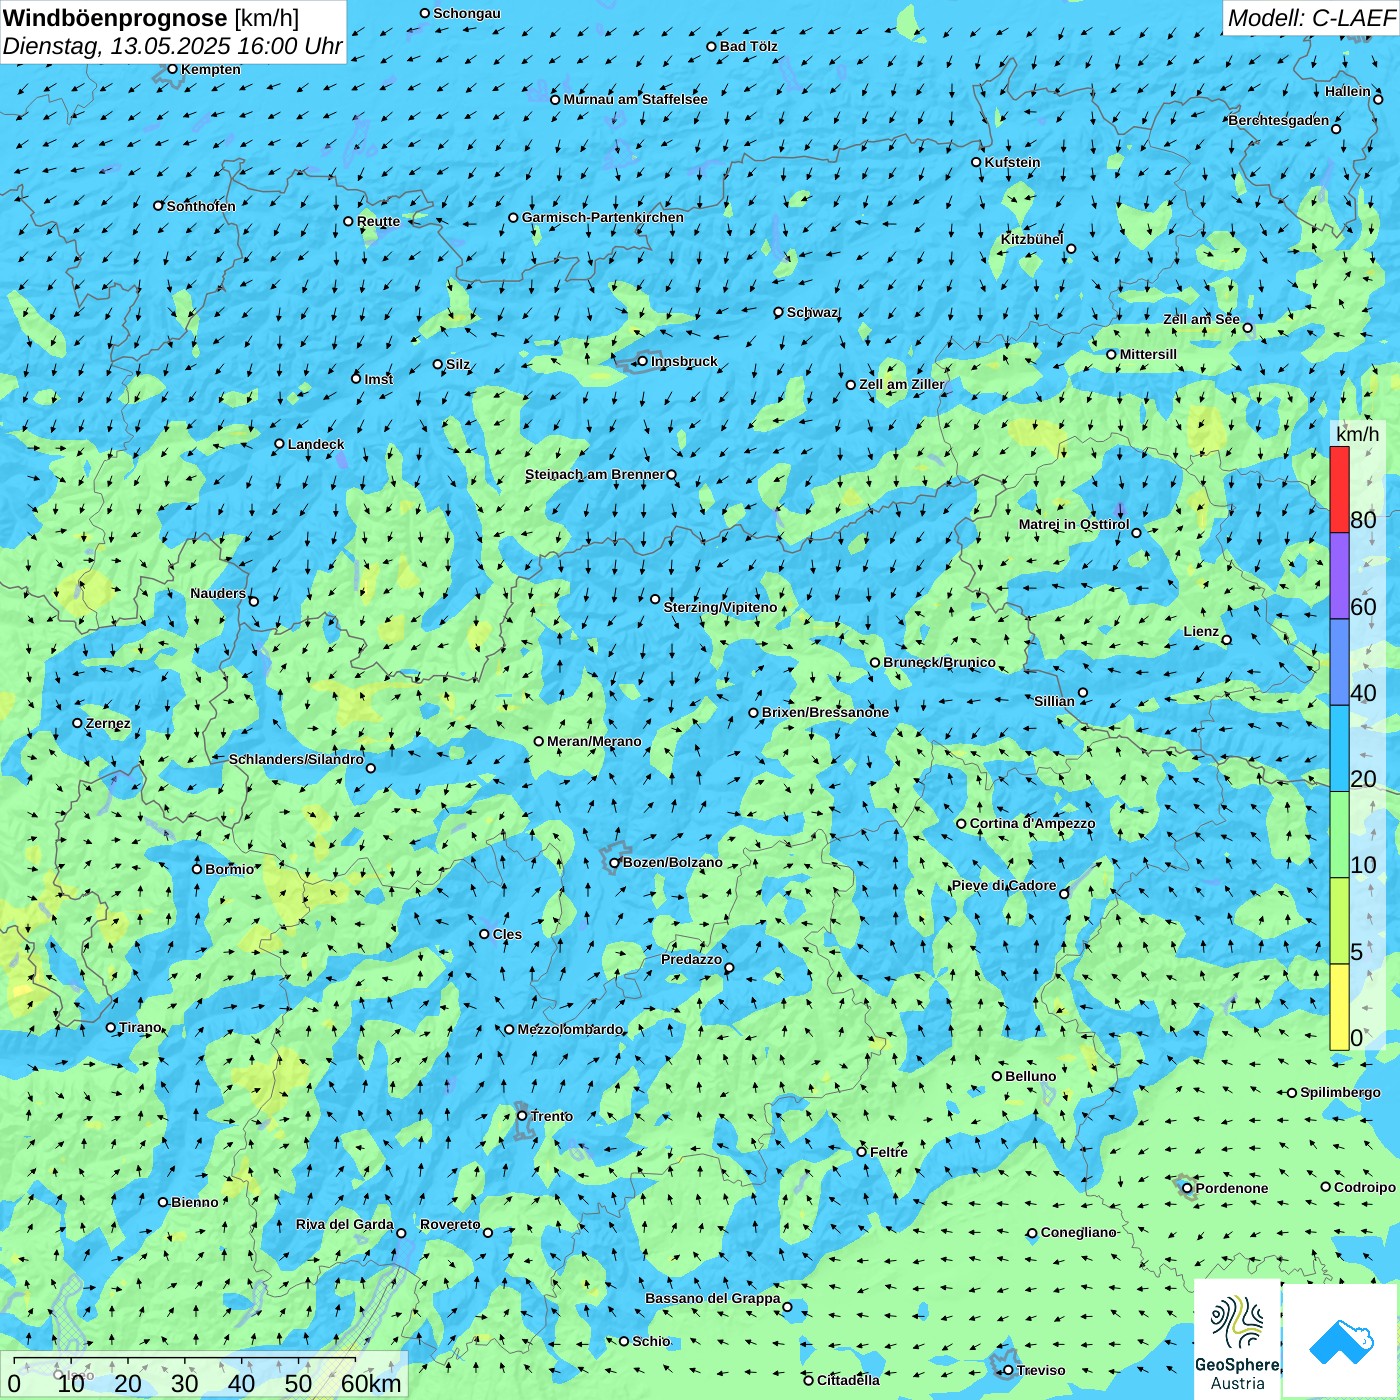Click the Hallein label

pos(1348,91)
